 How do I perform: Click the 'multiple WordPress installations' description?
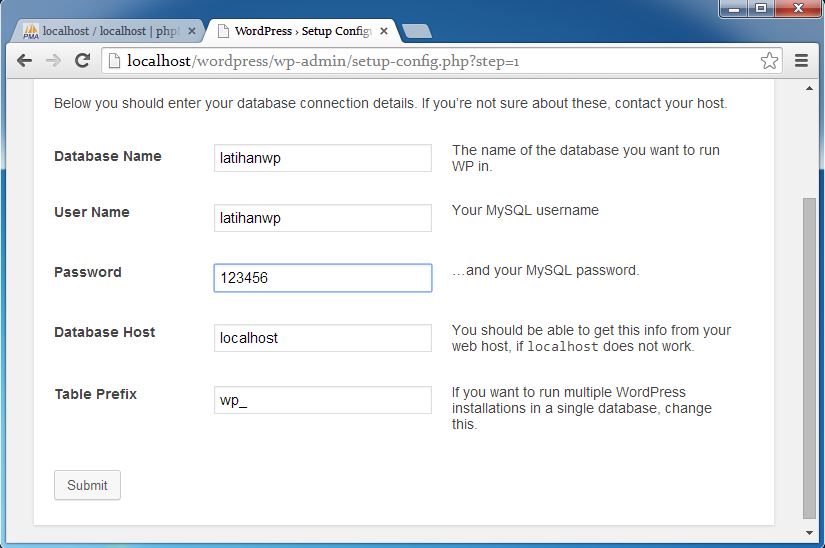coord(582,408)
